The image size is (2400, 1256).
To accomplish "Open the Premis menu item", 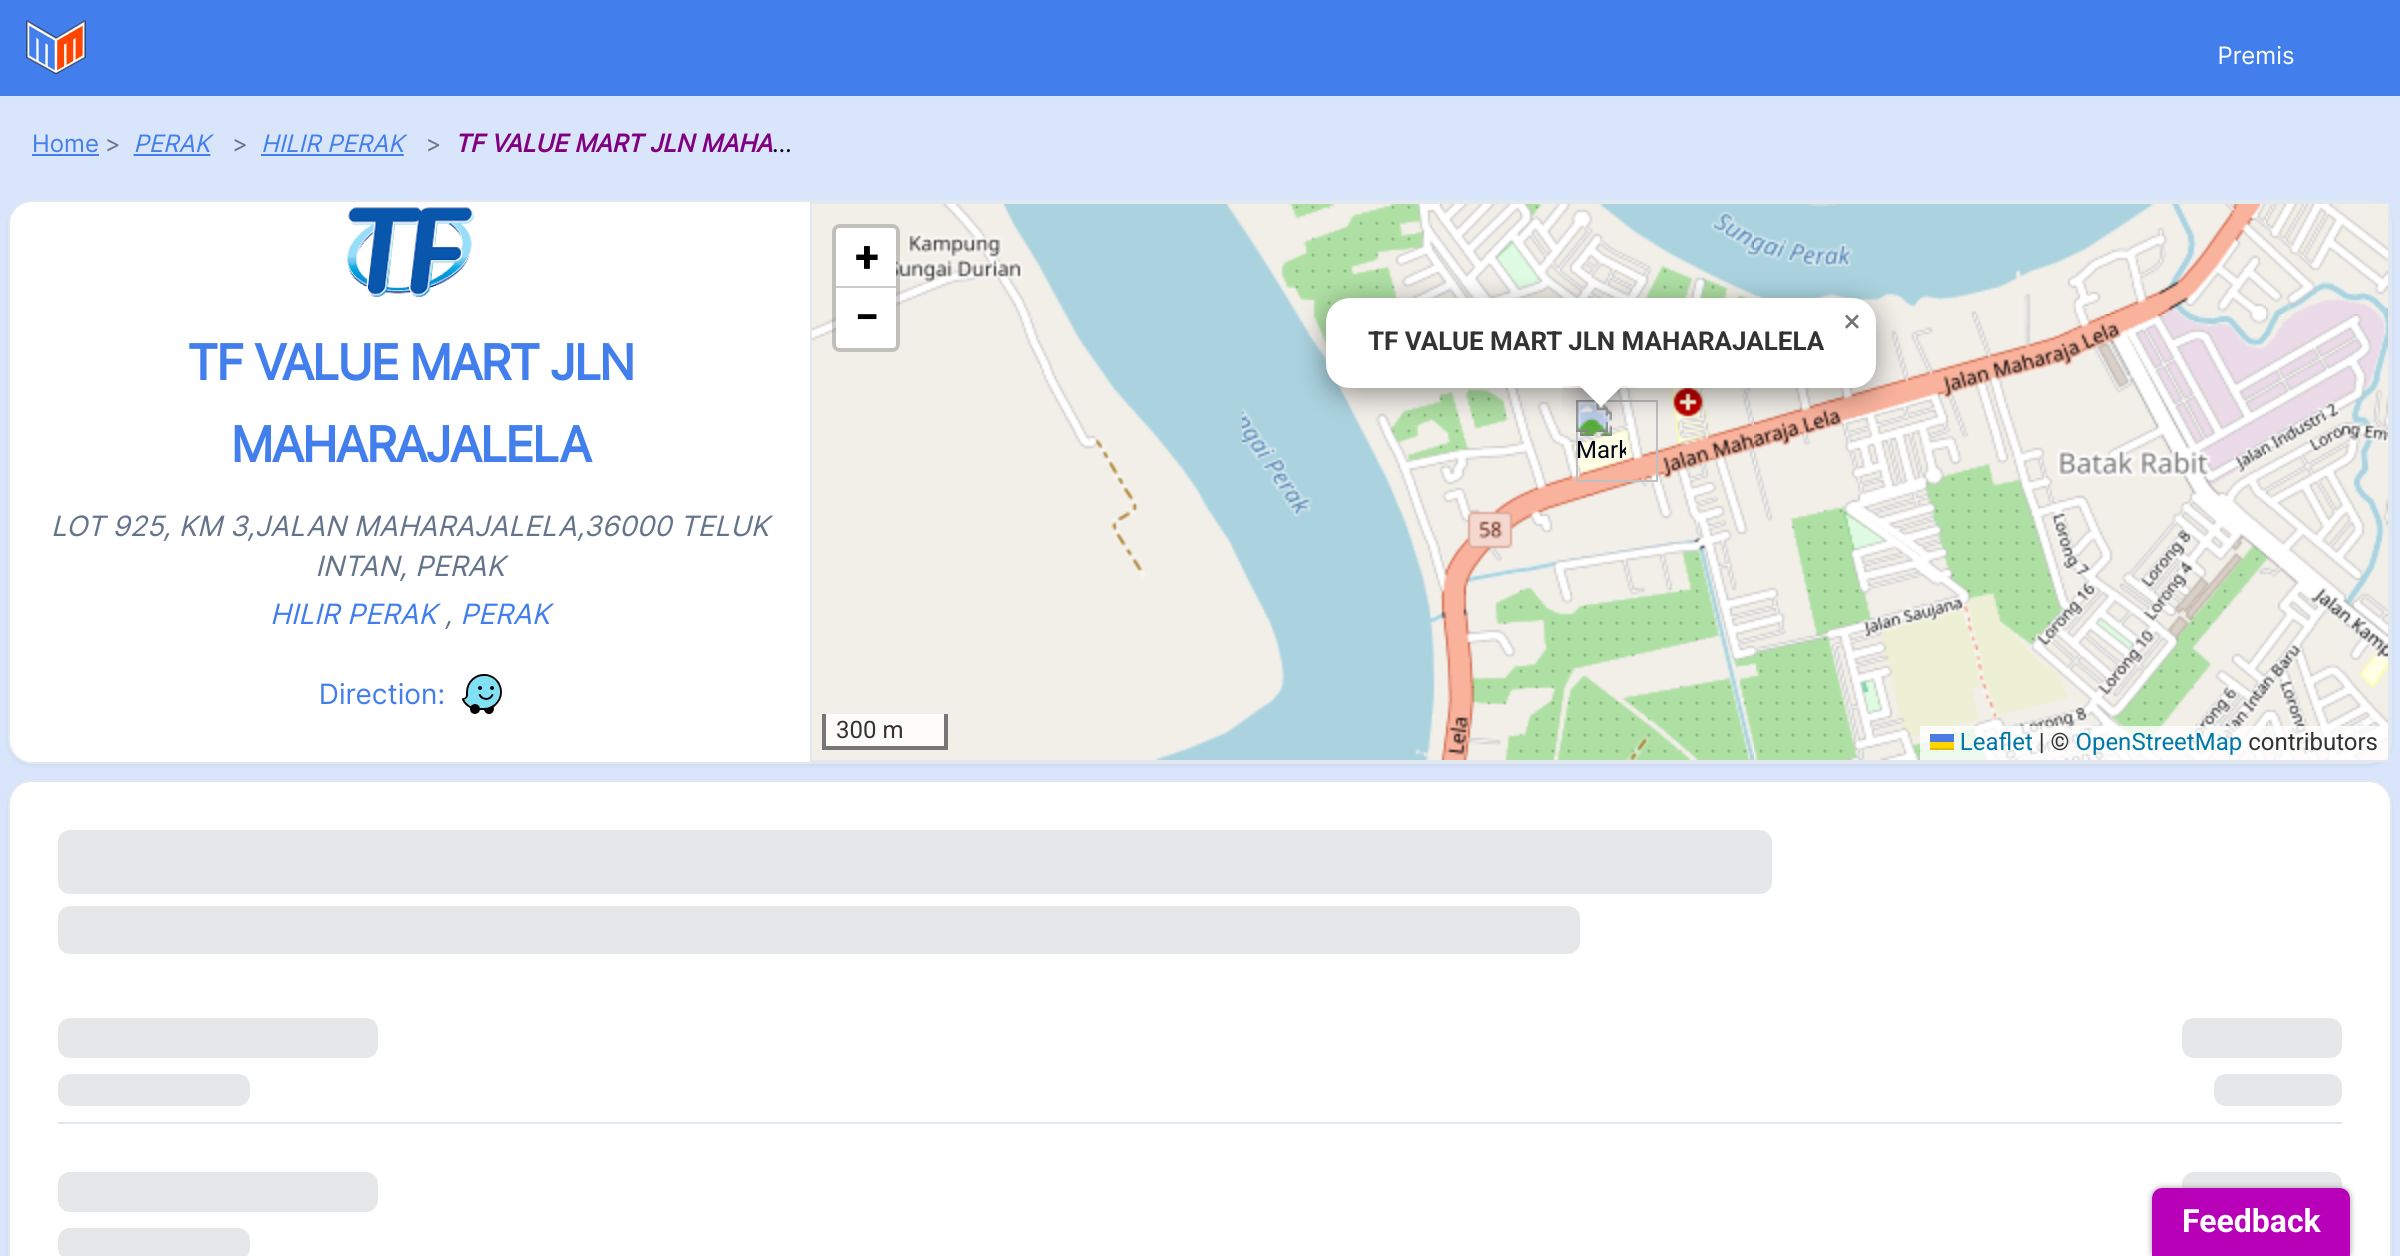I will tap(2255, 56).
